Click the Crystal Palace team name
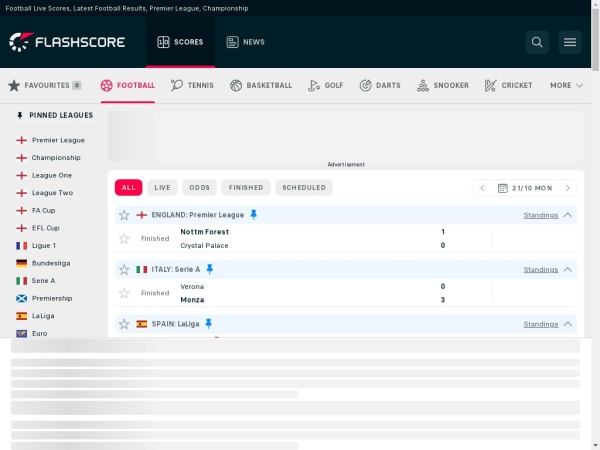 point(204,246)
